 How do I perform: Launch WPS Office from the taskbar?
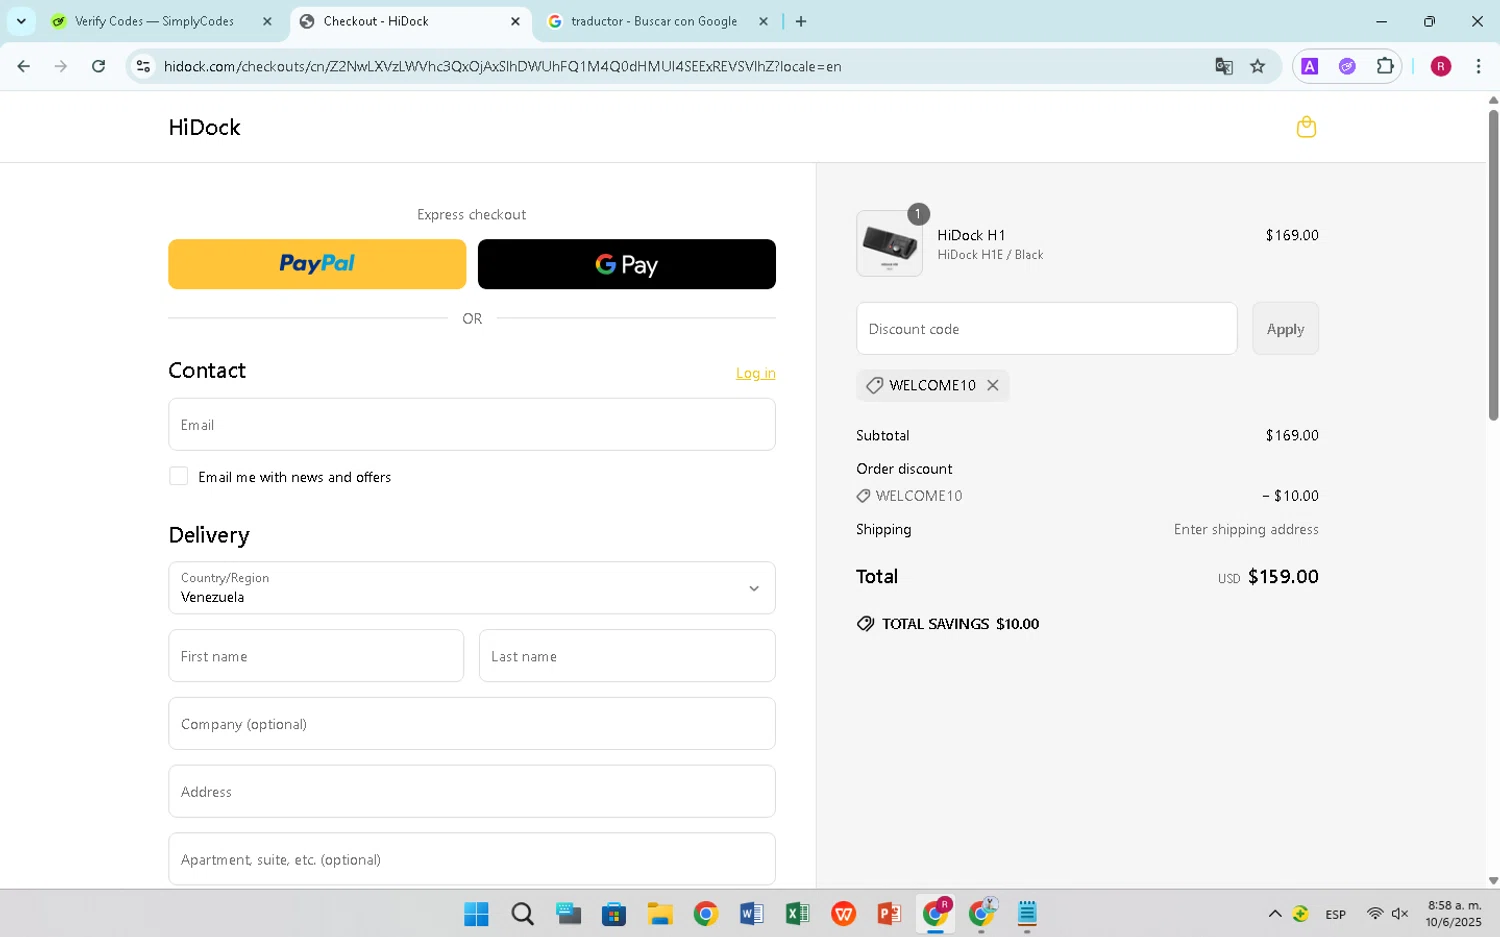pos(843,913)
